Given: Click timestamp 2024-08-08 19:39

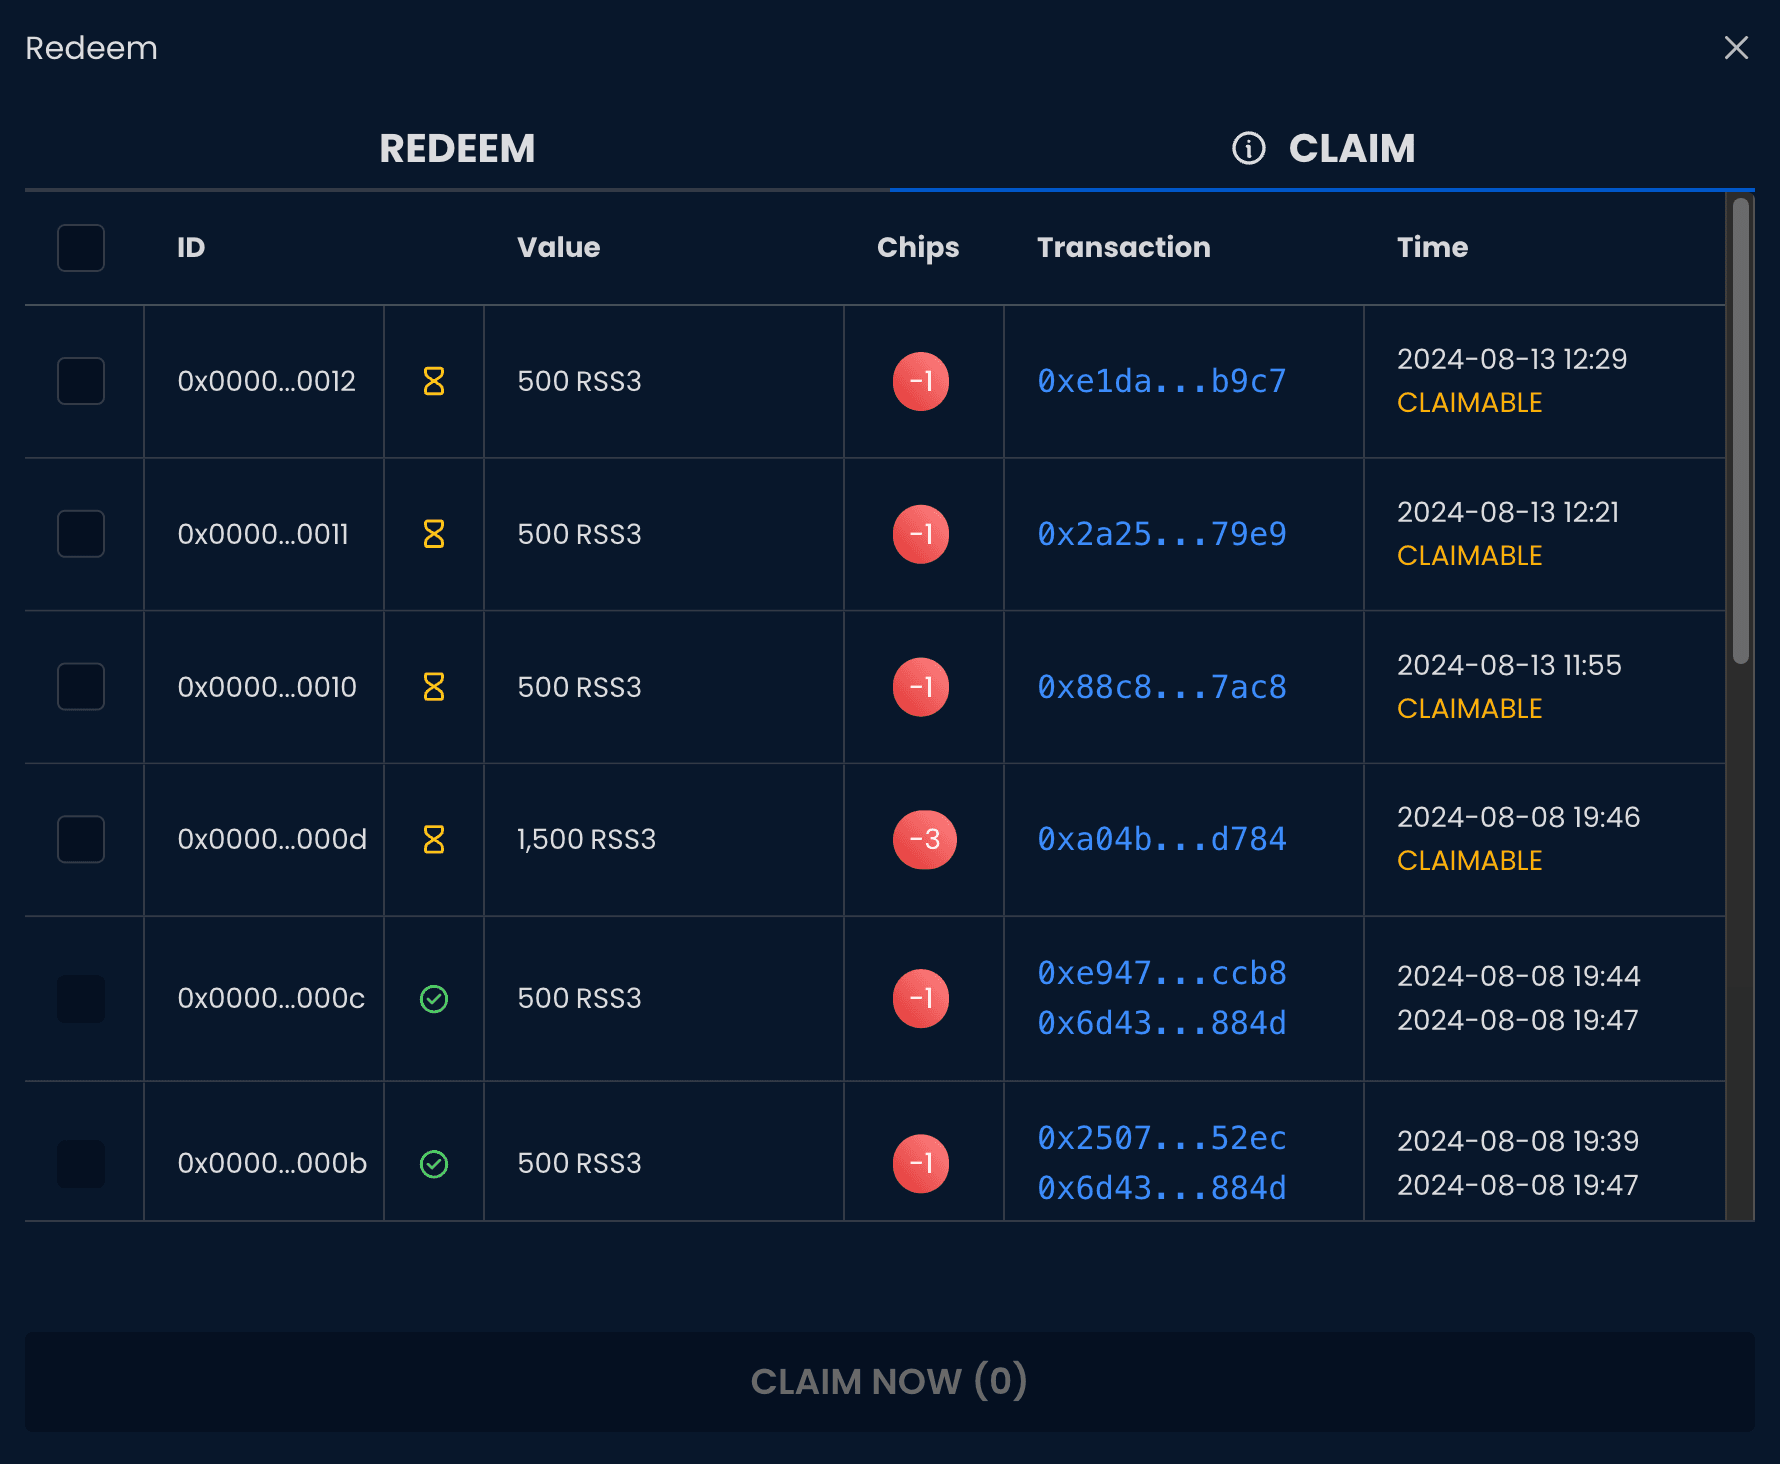Looking at the screenshot, I should (x=1518, y=1141).
